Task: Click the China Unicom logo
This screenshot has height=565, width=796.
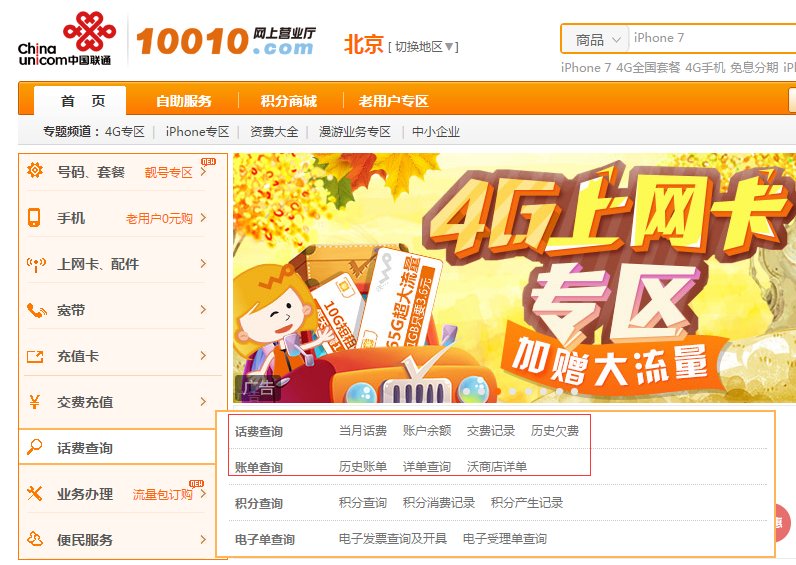Action: pyautogui.click(x=65, y=39)
